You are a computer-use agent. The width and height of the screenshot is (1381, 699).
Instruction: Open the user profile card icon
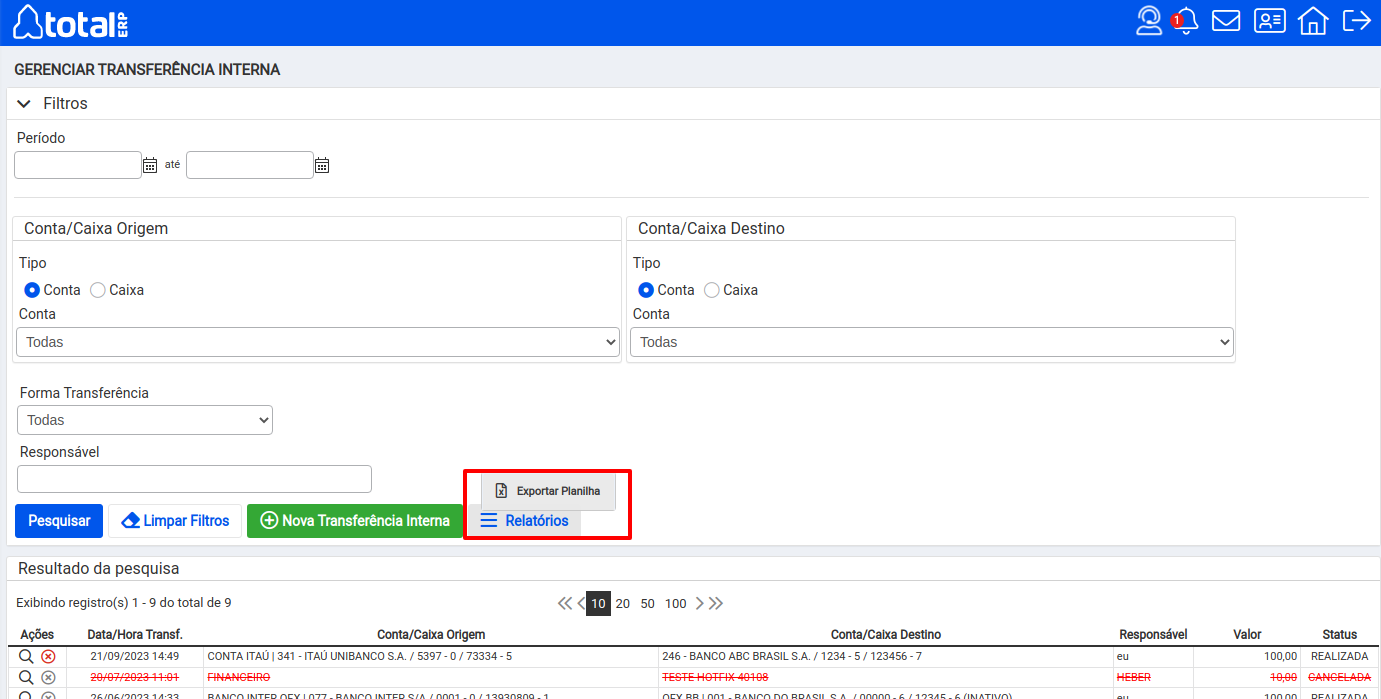pos(1269,21)
